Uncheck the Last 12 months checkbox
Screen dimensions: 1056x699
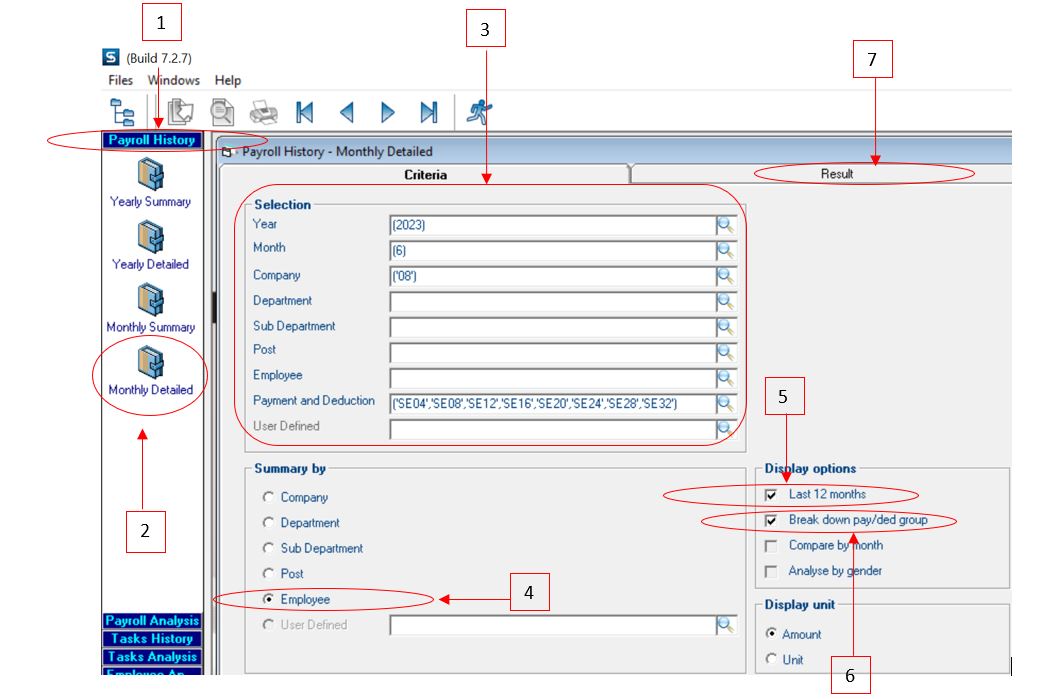point(771,495)
